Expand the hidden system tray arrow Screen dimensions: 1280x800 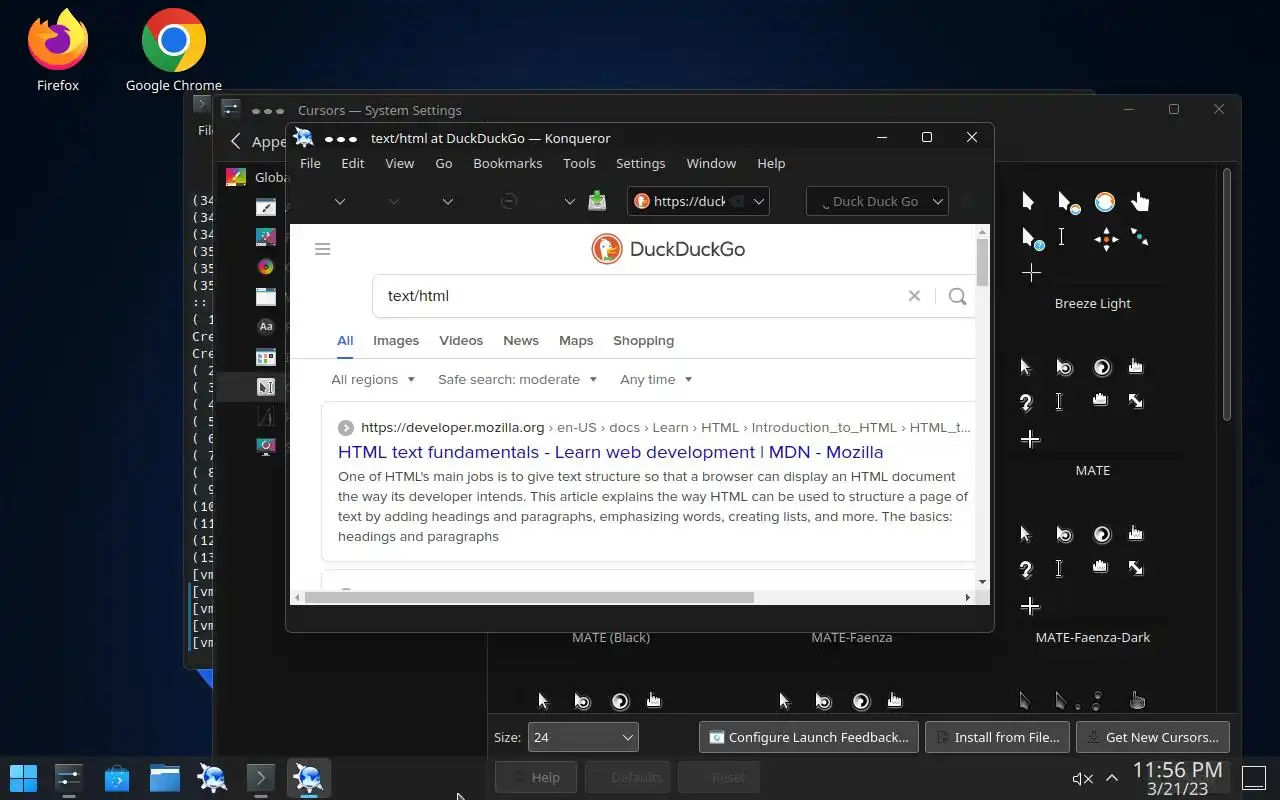tap(1112, 778)
